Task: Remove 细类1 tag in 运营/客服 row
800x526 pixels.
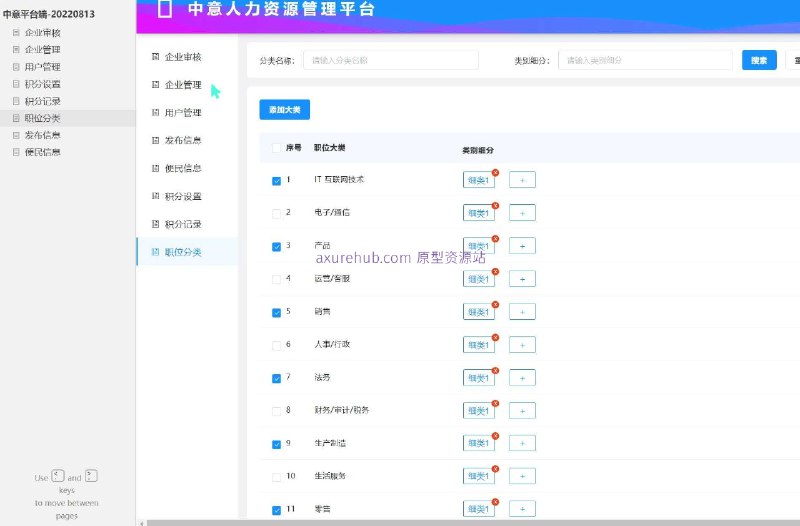Action: click(495, 271)
